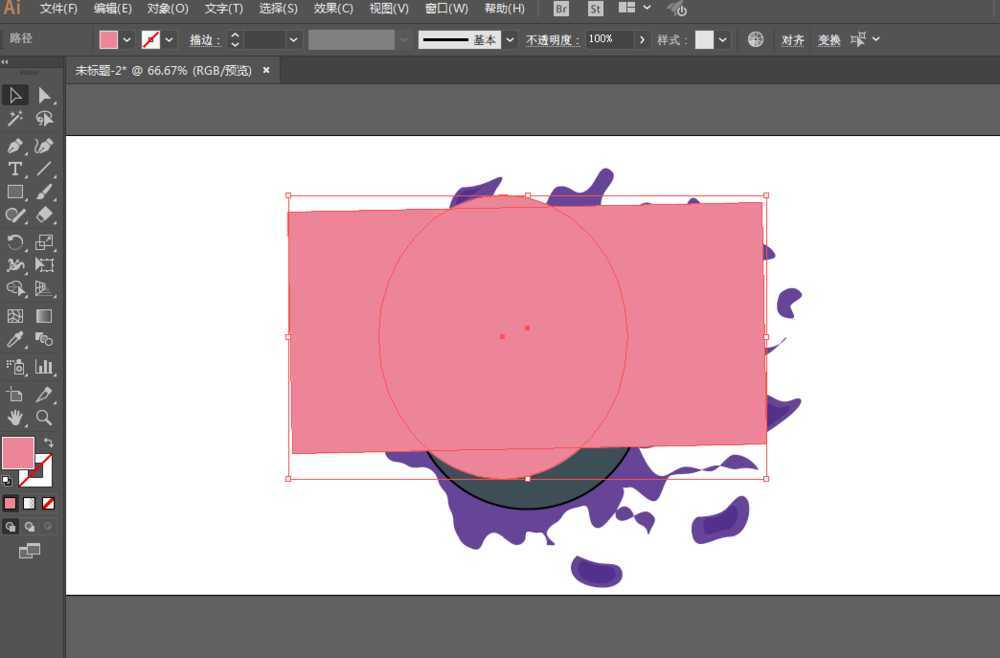
Task: Select the Zoom magnifier tool
Action: [44, 418]
